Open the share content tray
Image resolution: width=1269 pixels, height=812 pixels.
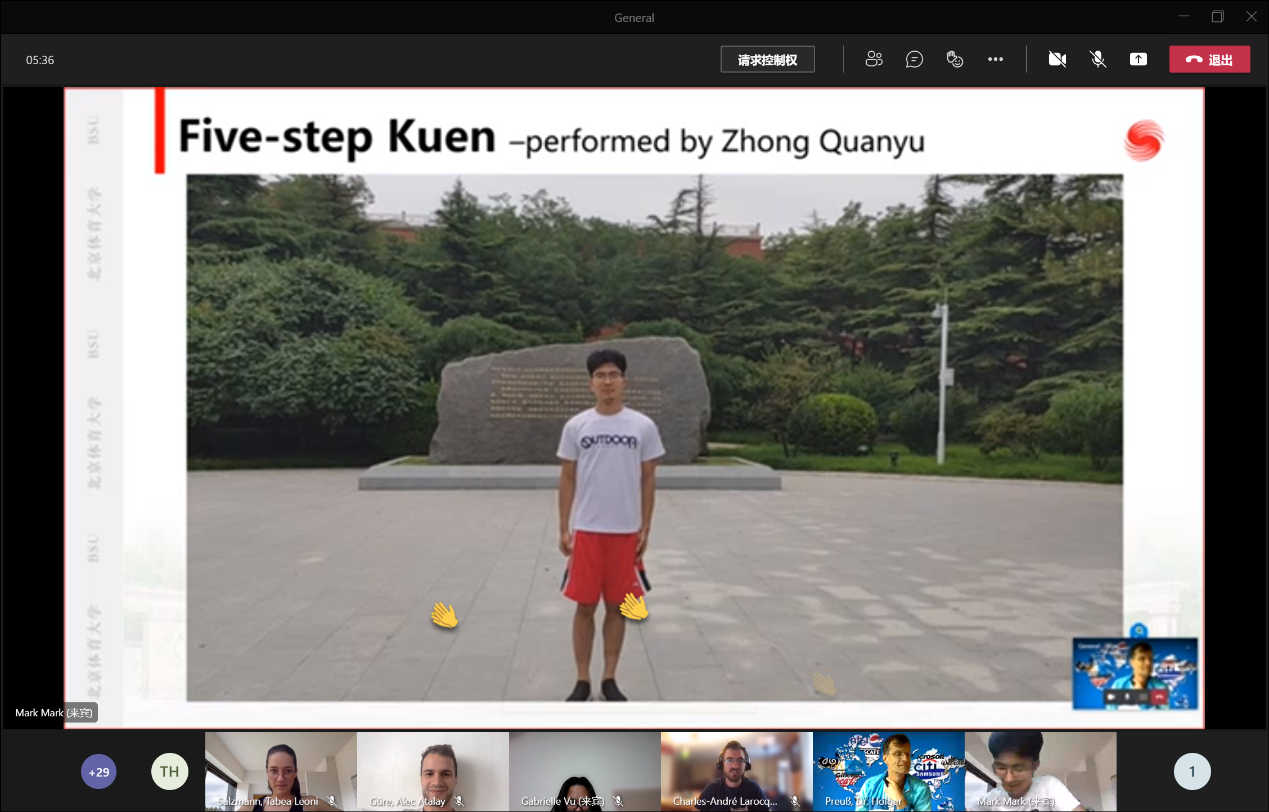pyautogui.click(x=1138, y=59)
